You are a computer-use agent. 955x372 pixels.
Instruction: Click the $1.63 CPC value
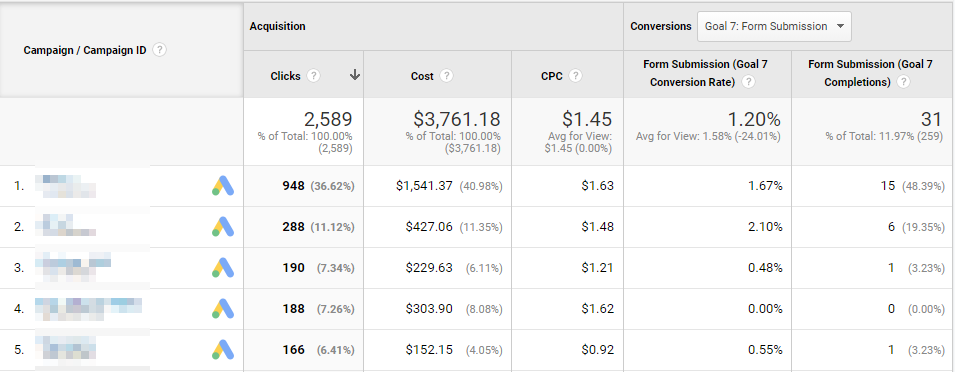pyautogui.click(x=597, y=186)
